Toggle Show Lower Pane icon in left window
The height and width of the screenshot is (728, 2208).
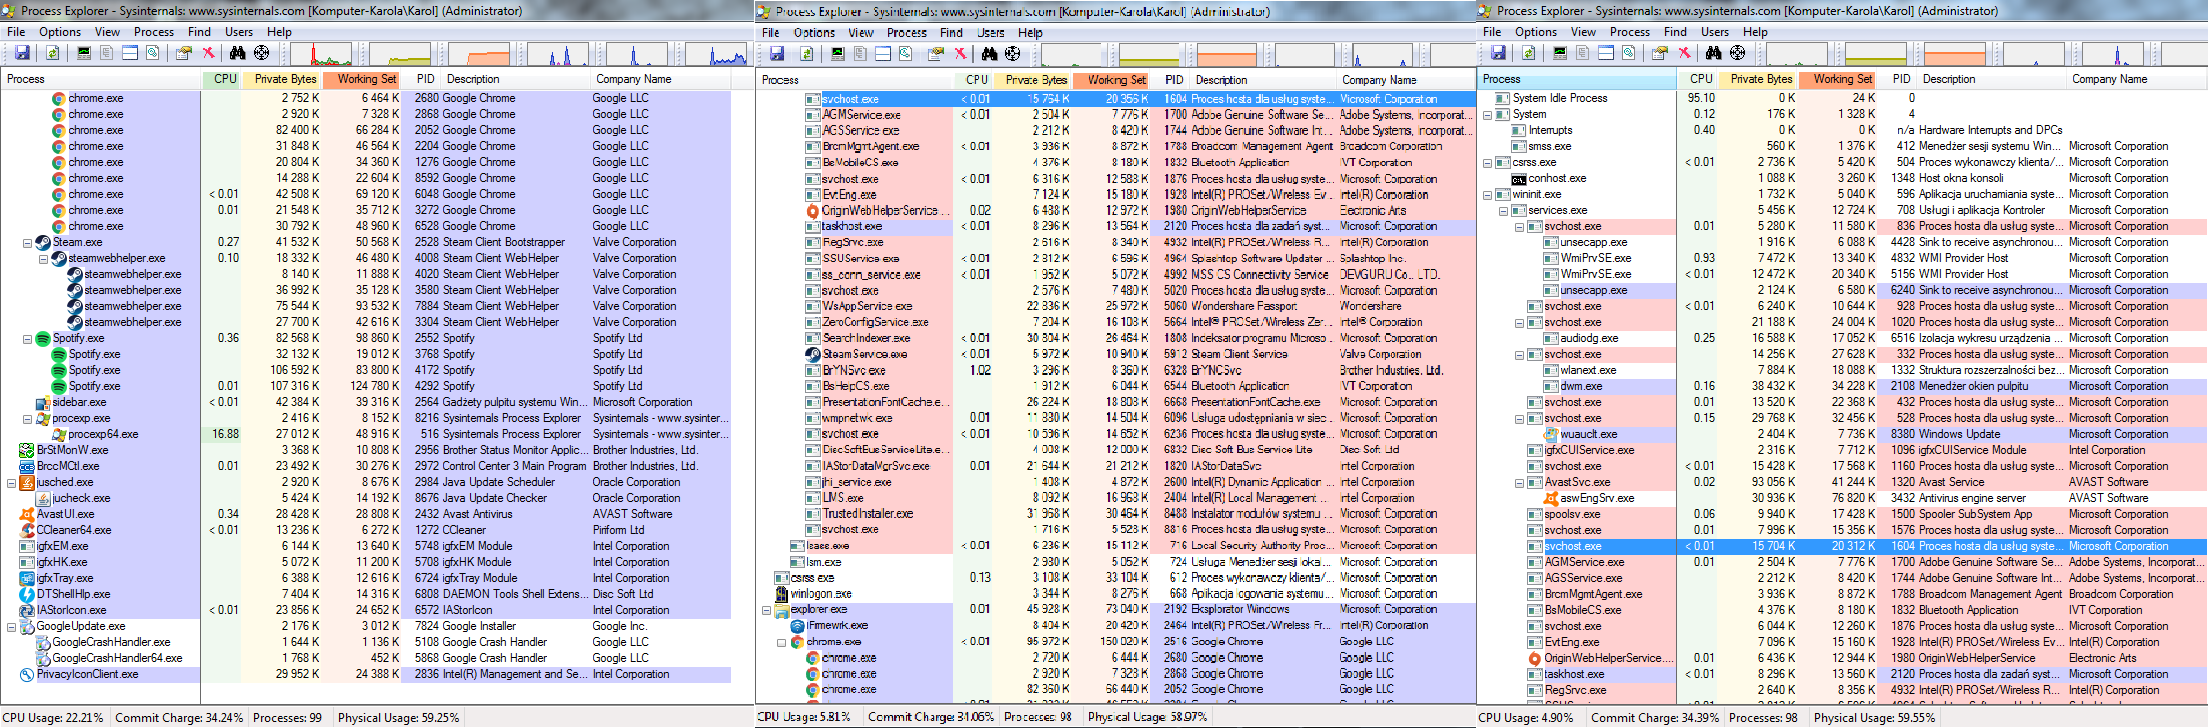click(130, 53)
